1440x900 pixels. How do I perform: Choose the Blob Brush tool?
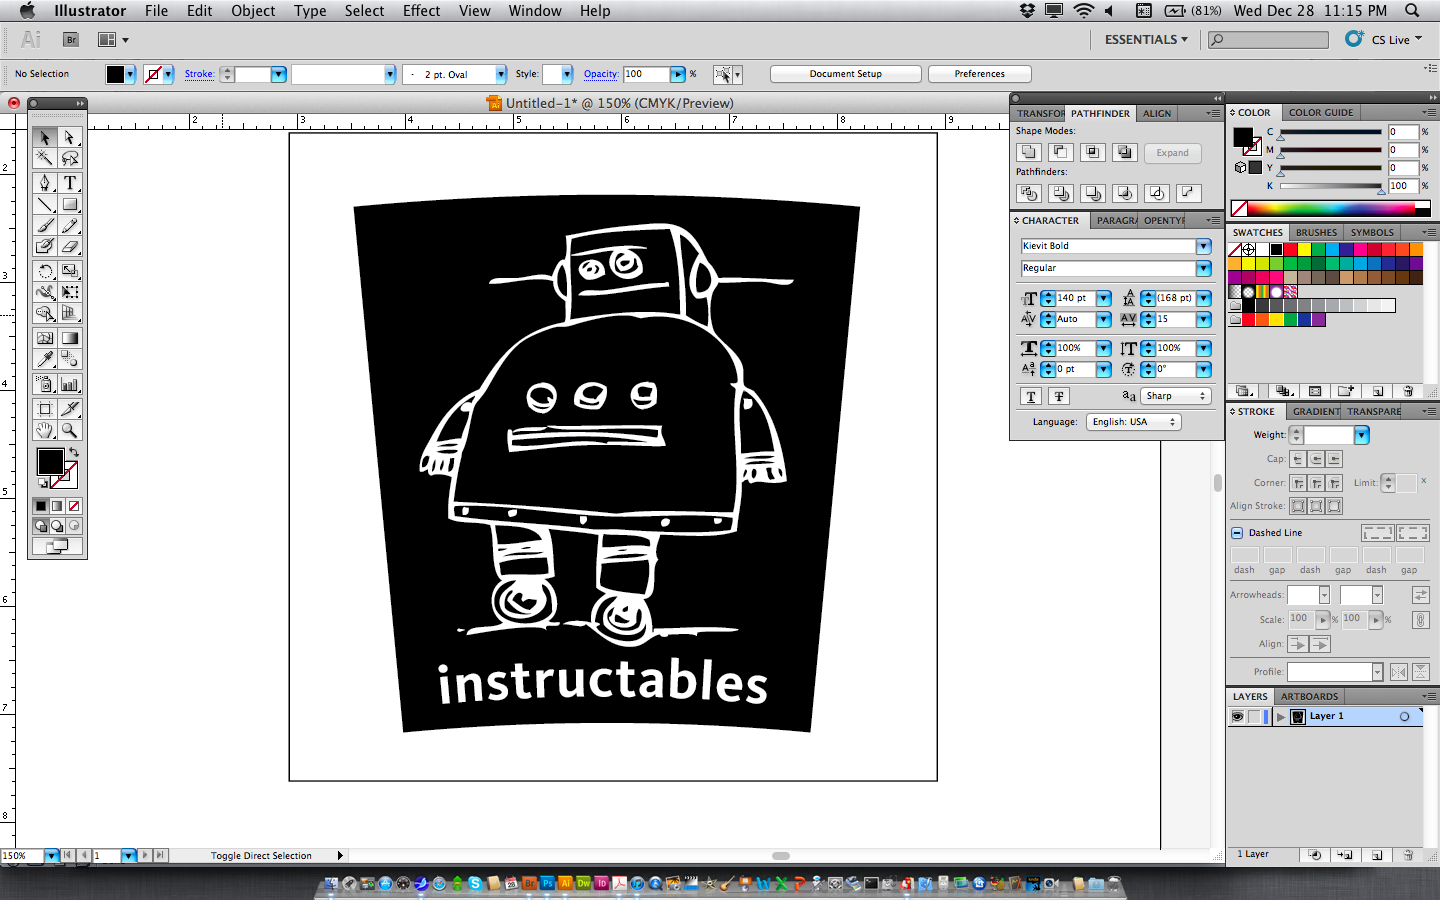pos(44,246)
